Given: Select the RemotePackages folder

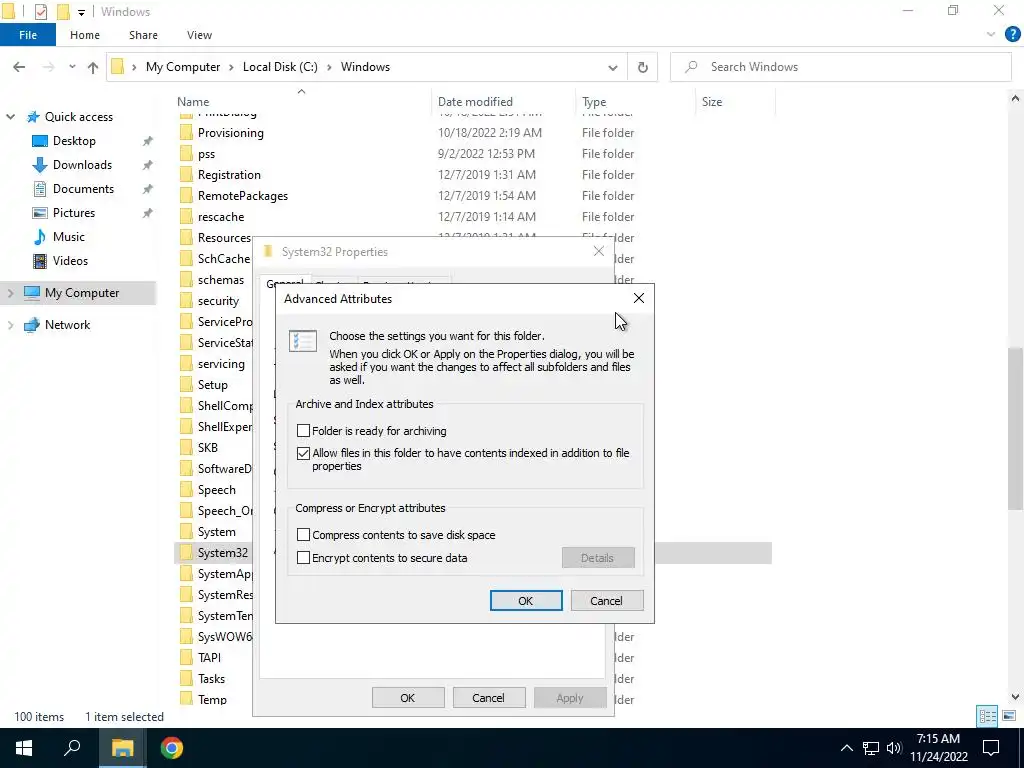Looking at the screenshot, I should click(243, 196).
